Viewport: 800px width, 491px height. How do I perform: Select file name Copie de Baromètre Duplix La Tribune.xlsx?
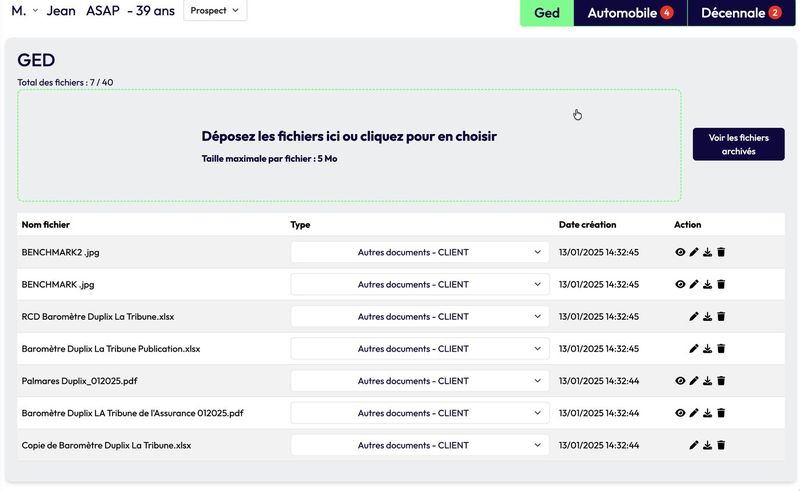click(106, 445)
